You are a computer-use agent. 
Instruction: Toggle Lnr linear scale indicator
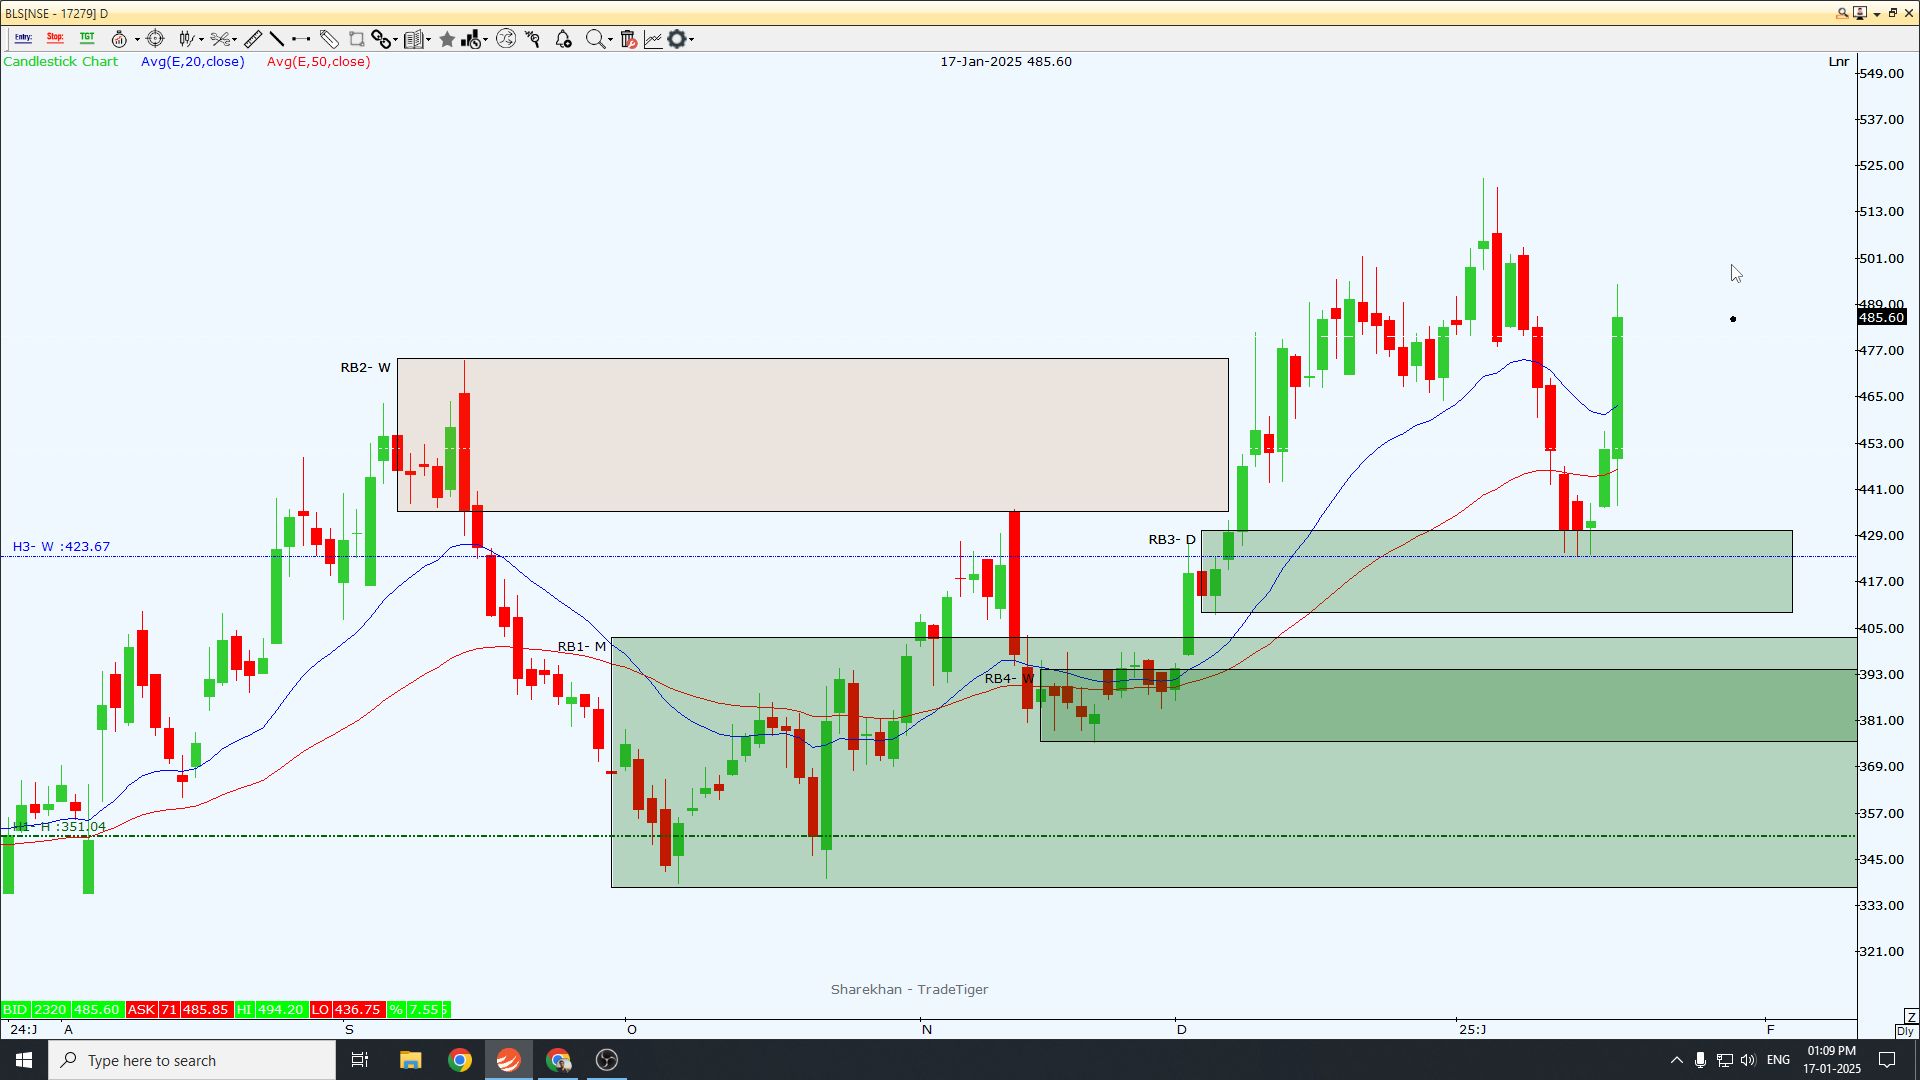pyautogui.click(x=1838, y=62)
